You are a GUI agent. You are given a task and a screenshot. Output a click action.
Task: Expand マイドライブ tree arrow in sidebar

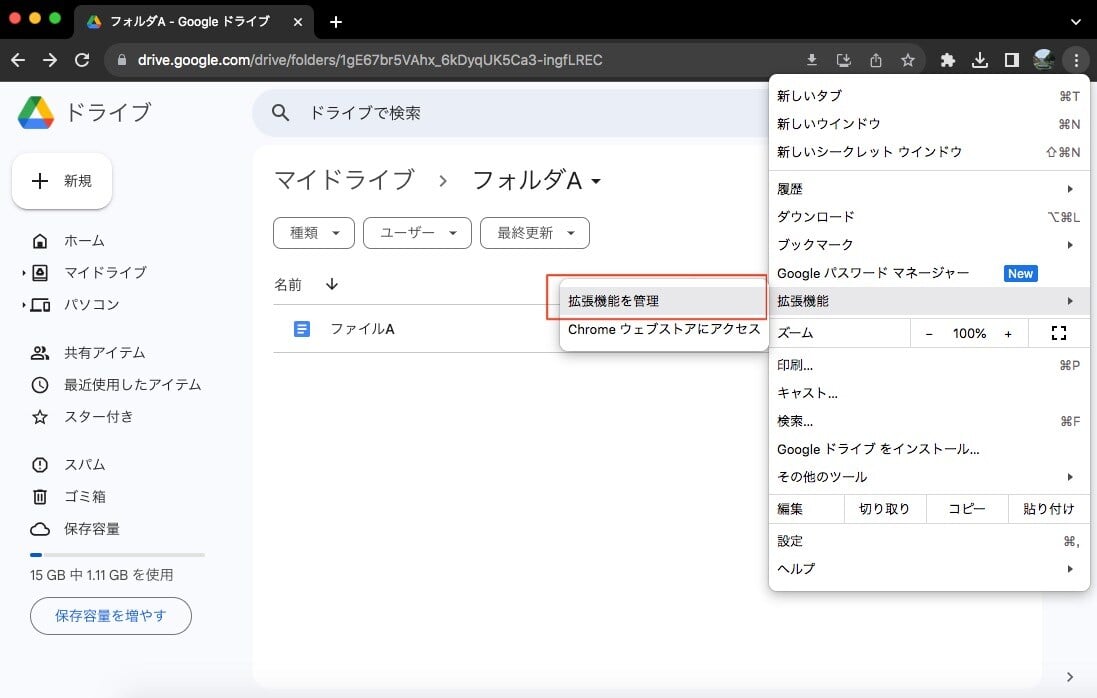tap(23, 273)
